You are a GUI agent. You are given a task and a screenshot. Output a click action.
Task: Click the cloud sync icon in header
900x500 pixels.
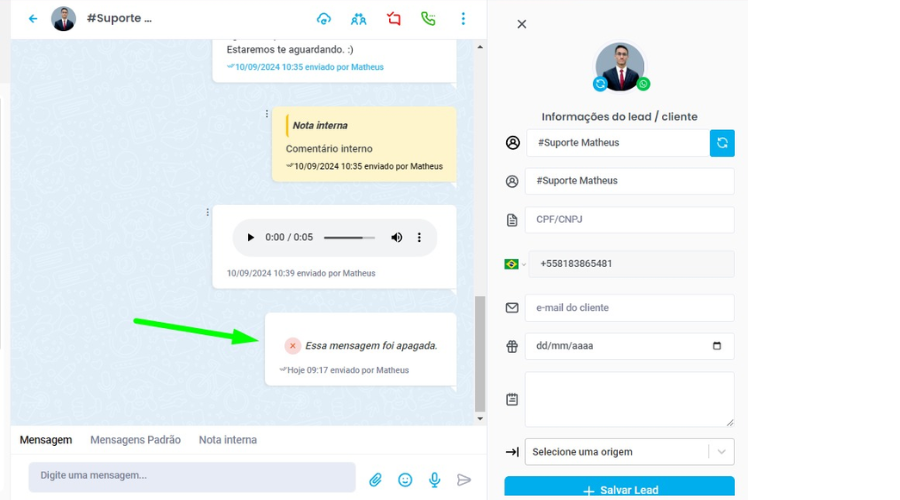pos(324,19)
